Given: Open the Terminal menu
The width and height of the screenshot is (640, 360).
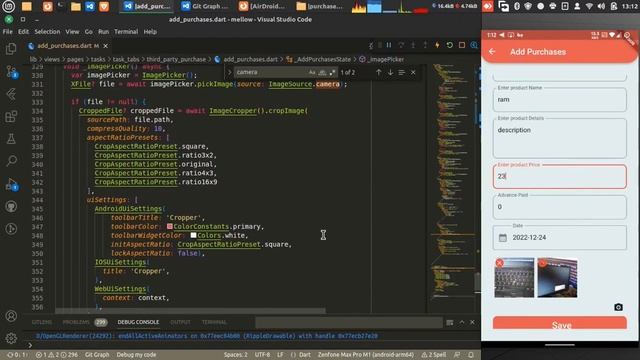Looking at the screenshot, I should click(126, 31).
